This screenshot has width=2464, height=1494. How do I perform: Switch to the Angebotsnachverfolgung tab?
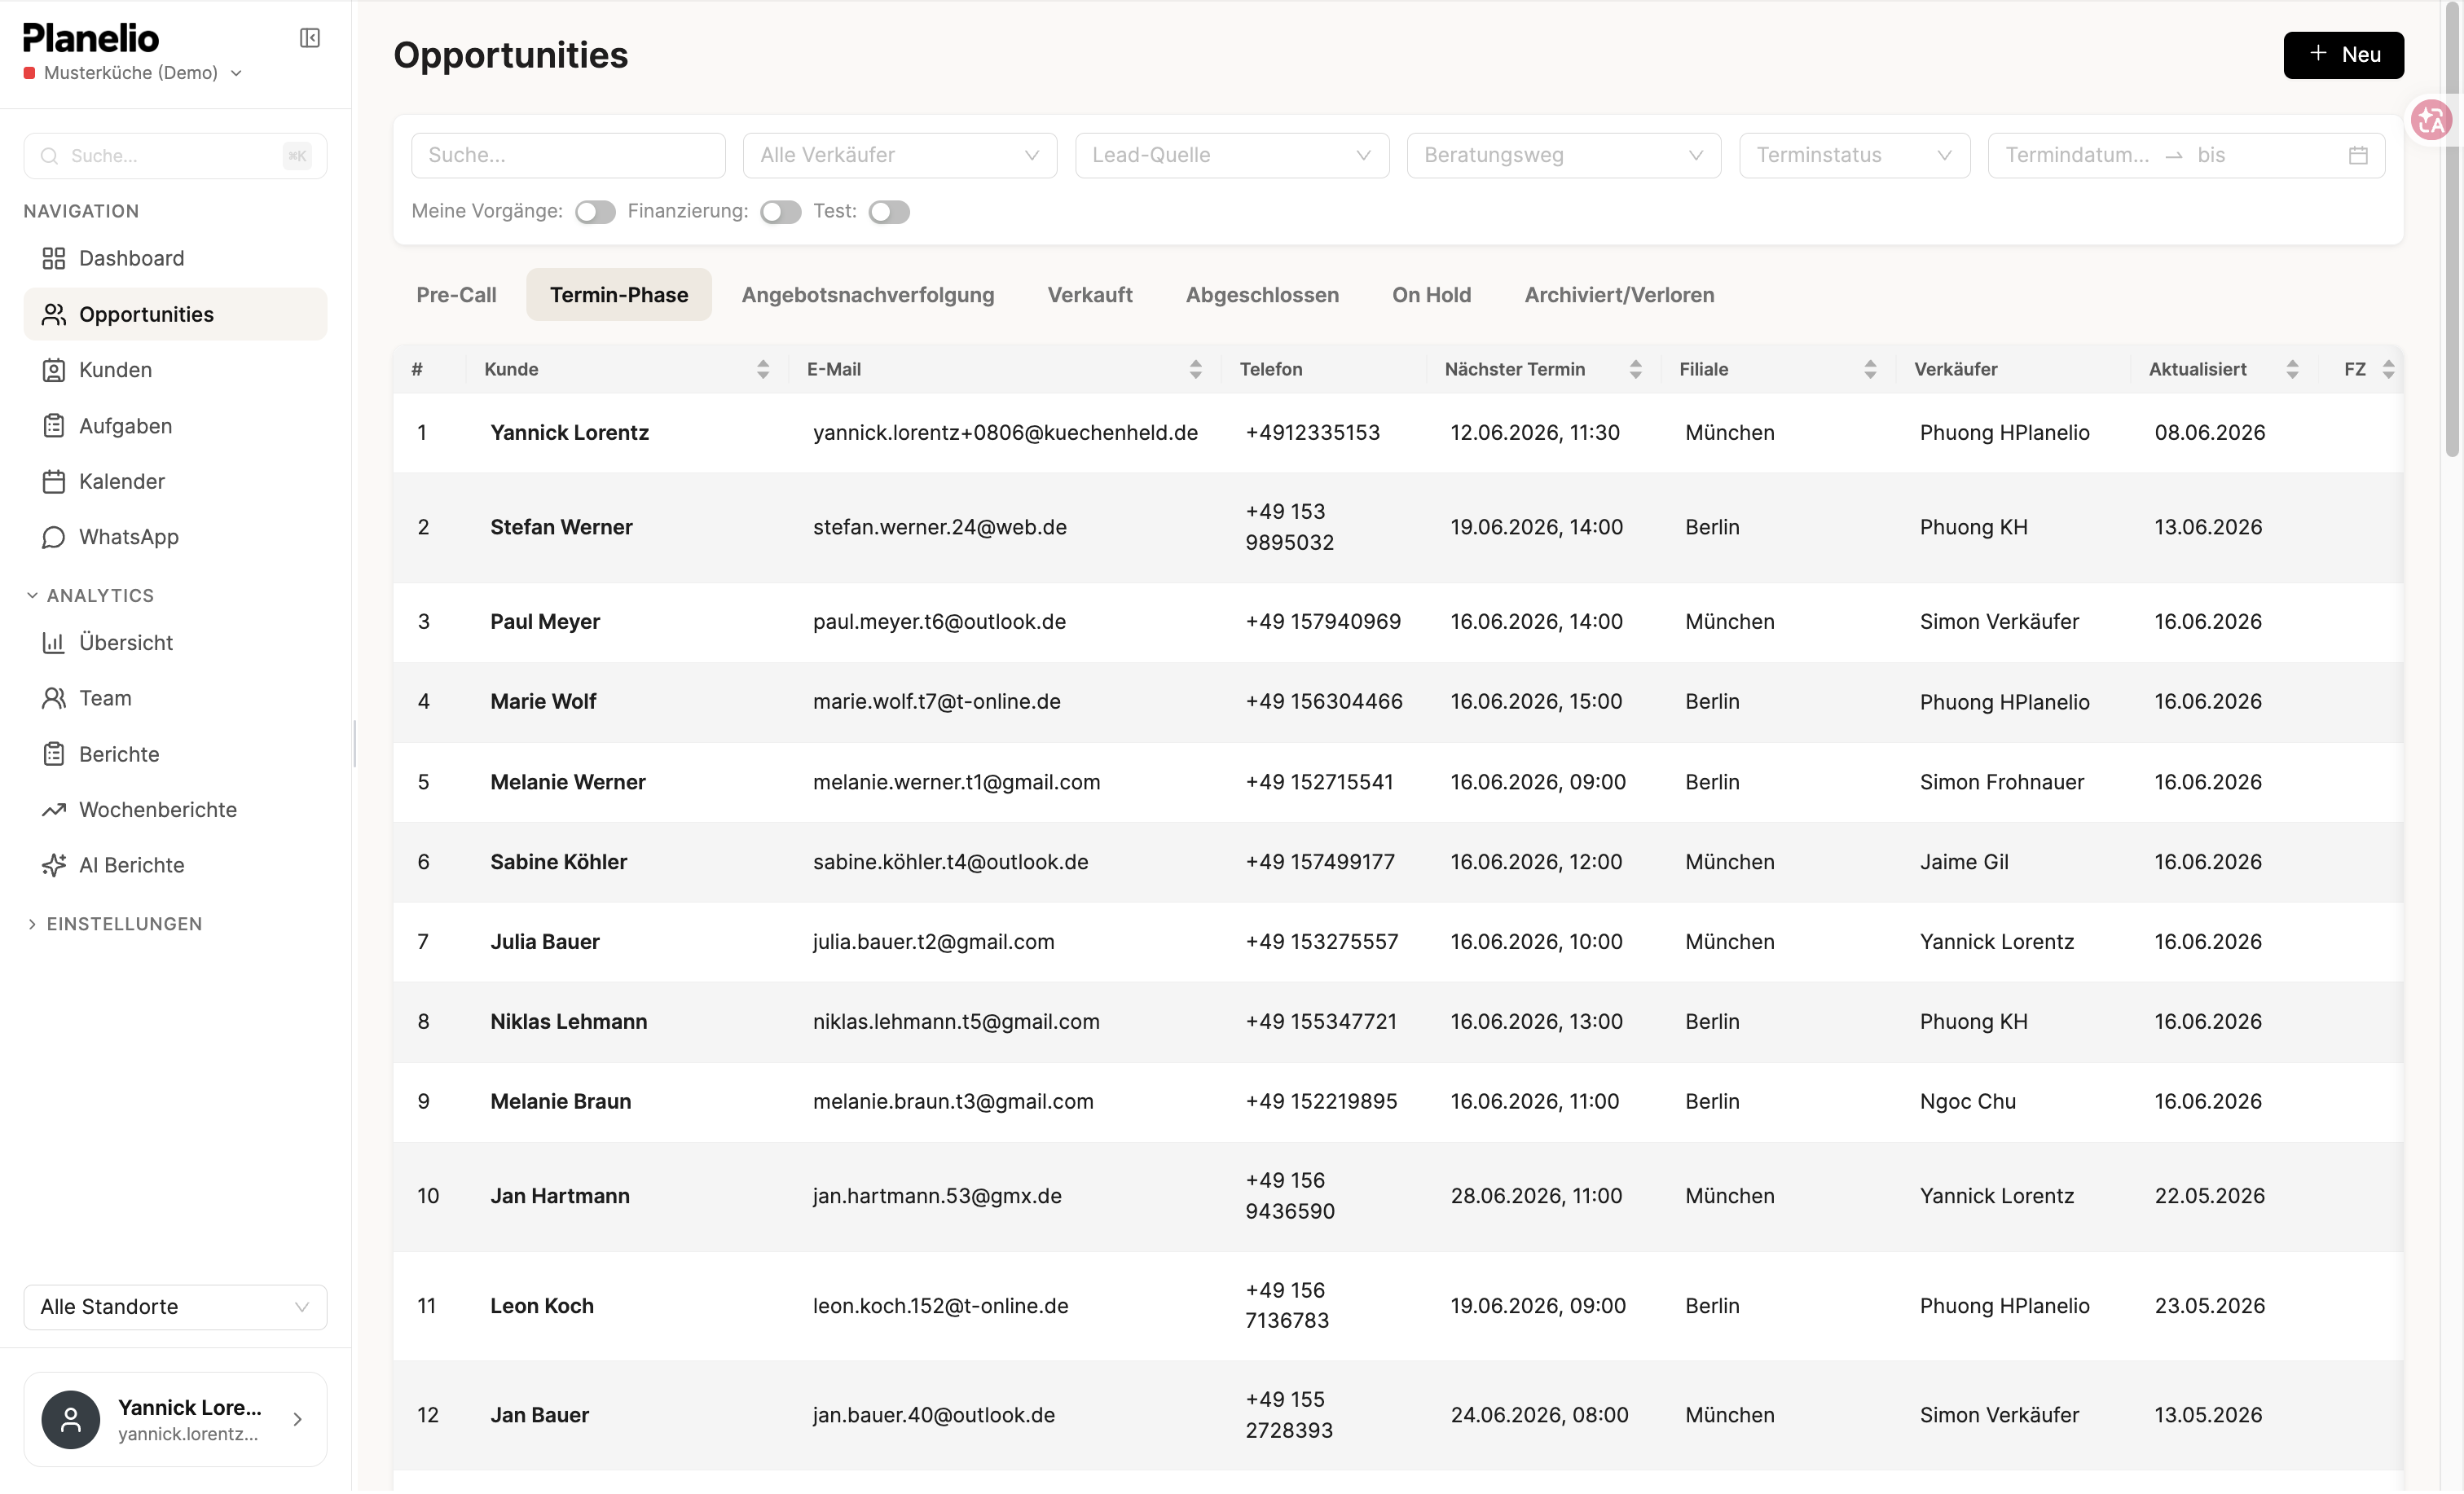[868, 295]
